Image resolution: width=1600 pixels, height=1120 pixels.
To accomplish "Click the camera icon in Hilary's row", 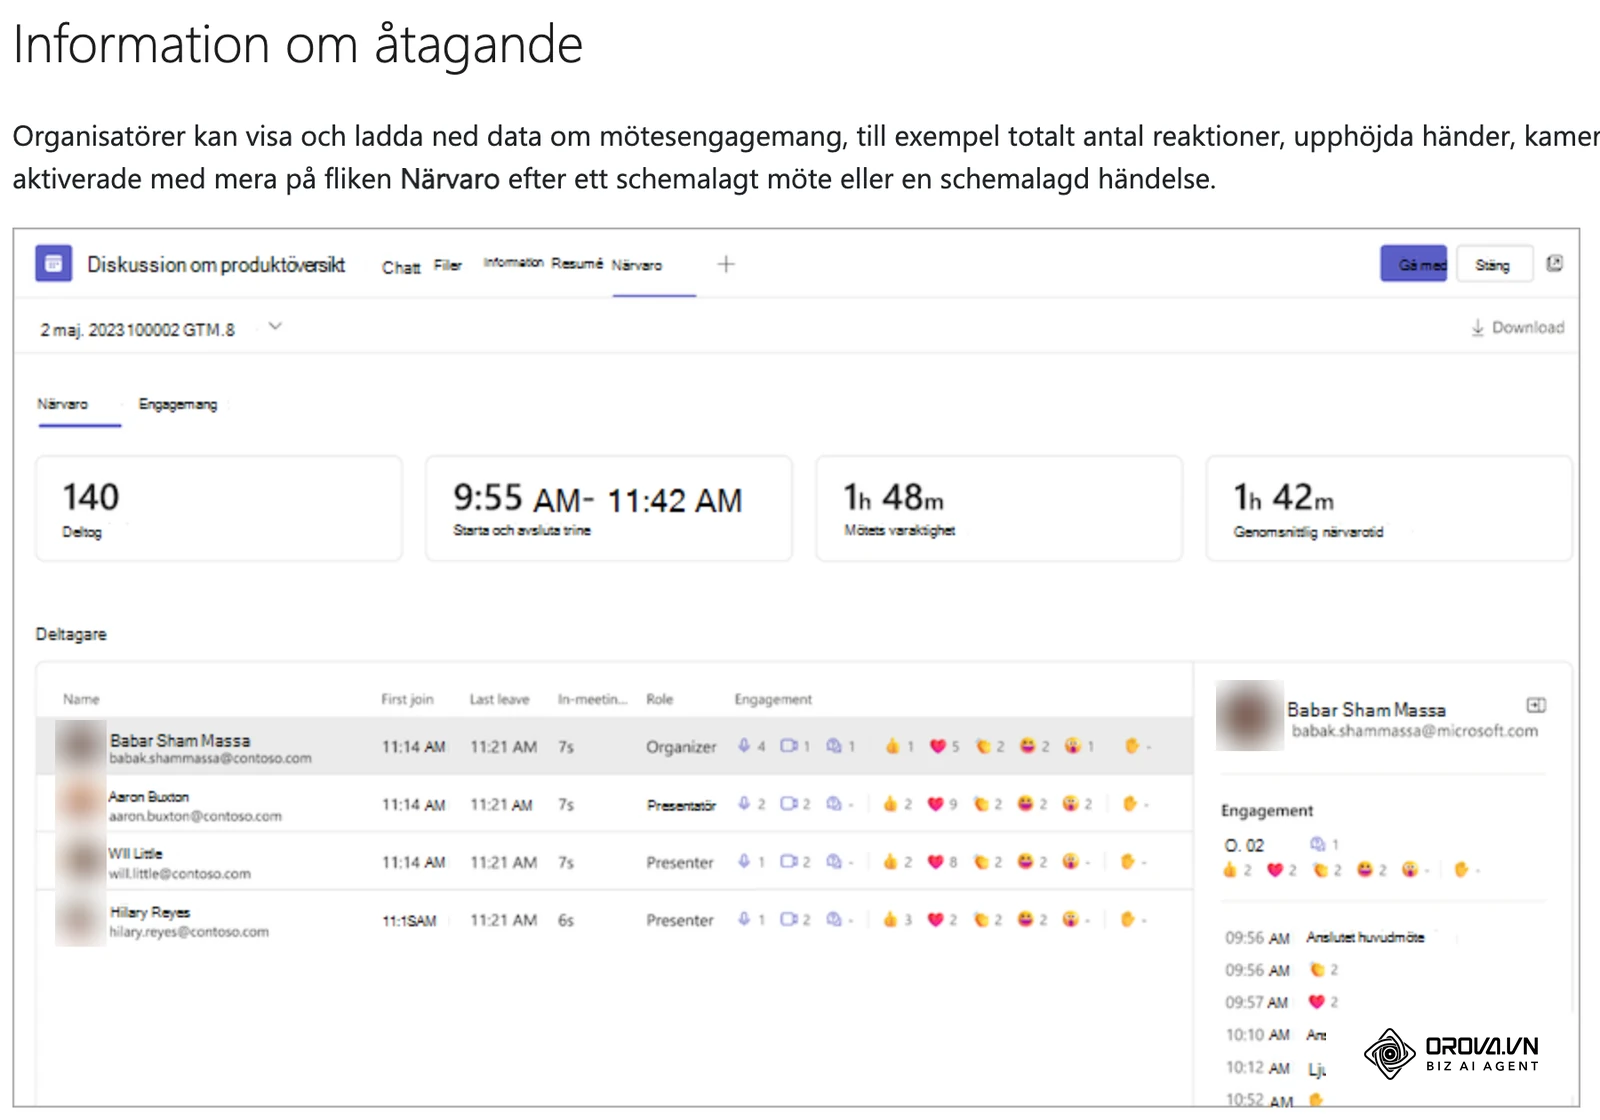I will point(789,920).
